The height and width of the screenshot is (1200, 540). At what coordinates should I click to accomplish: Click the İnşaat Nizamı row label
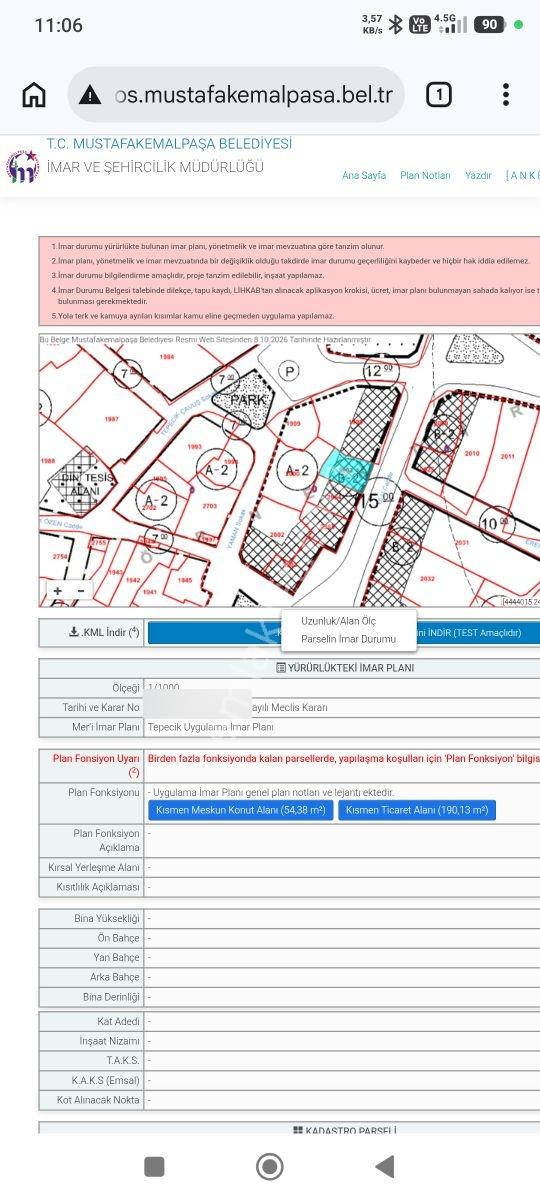(108, 1040)
